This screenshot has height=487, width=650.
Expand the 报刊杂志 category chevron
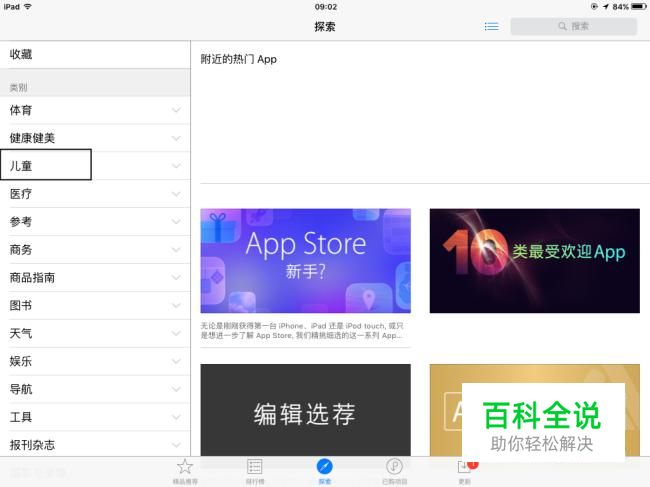(x=176, y=445)
